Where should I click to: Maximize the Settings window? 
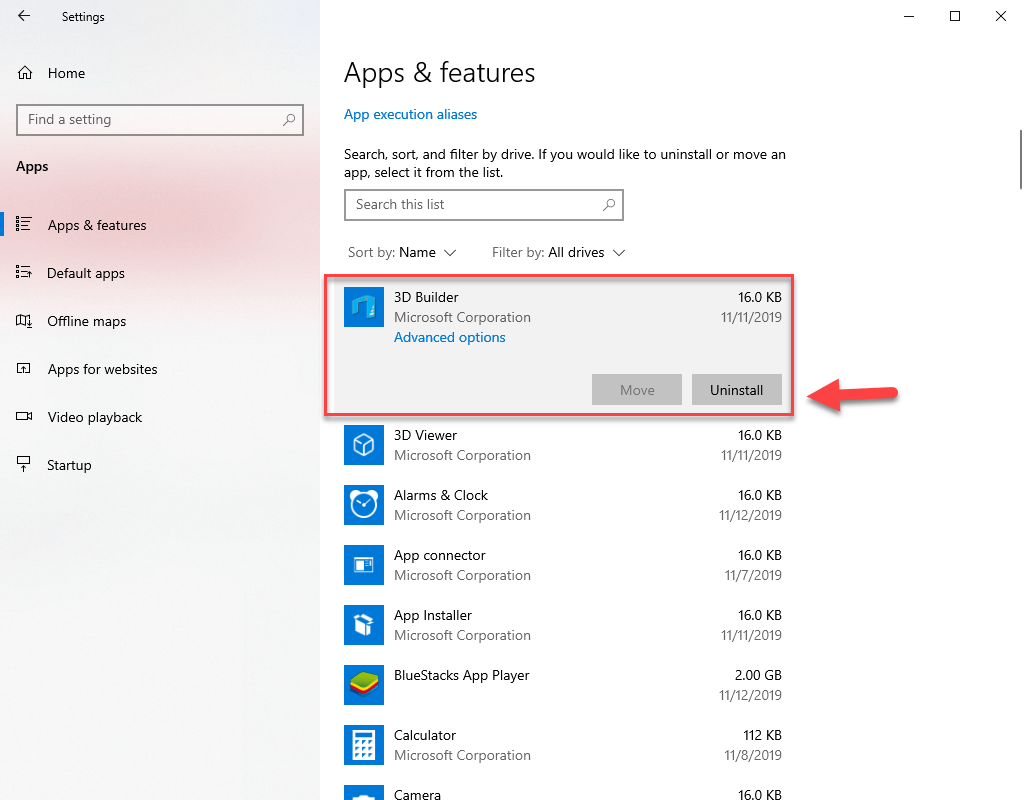pyautogui.click(x=955, y=16)
